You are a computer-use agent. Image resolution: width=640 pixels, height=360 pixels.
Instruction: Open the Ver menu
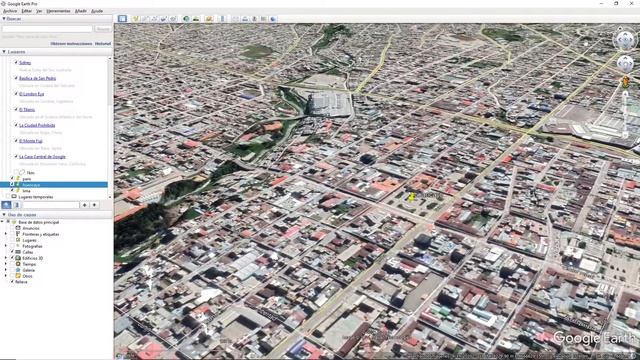39,11
